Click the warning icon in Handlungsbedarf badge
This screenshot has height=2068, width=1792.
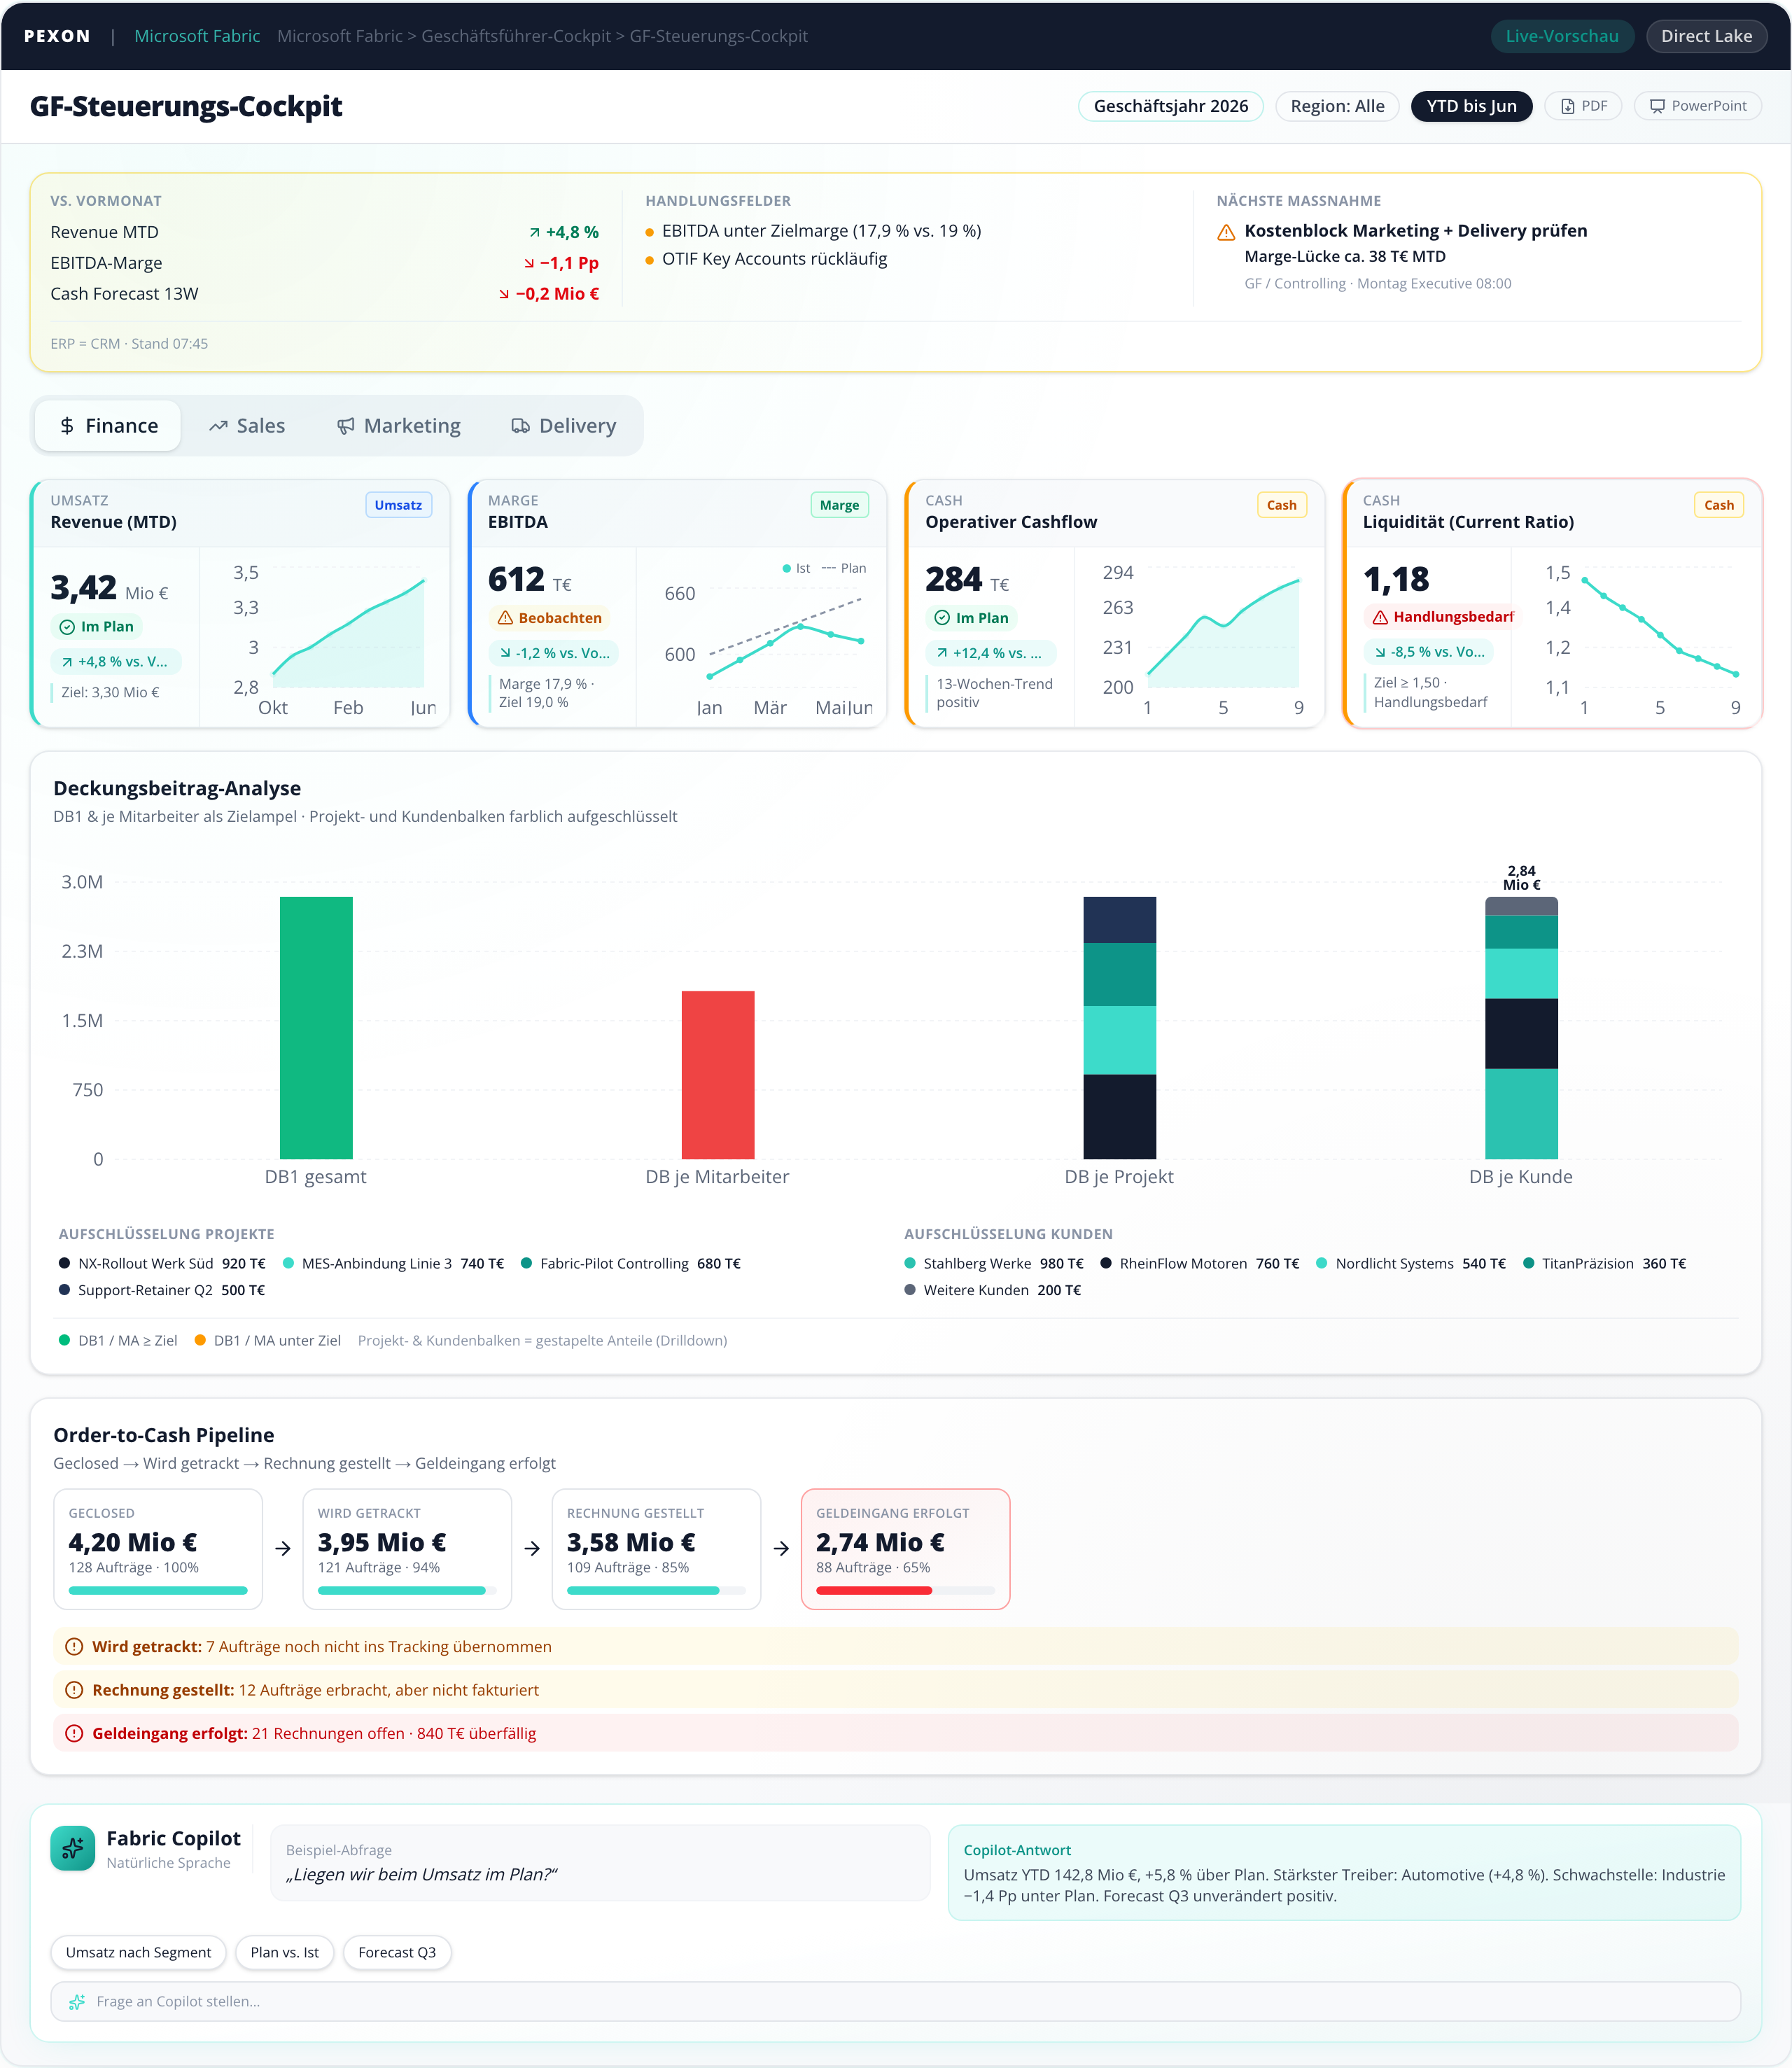coord(1380,617)
